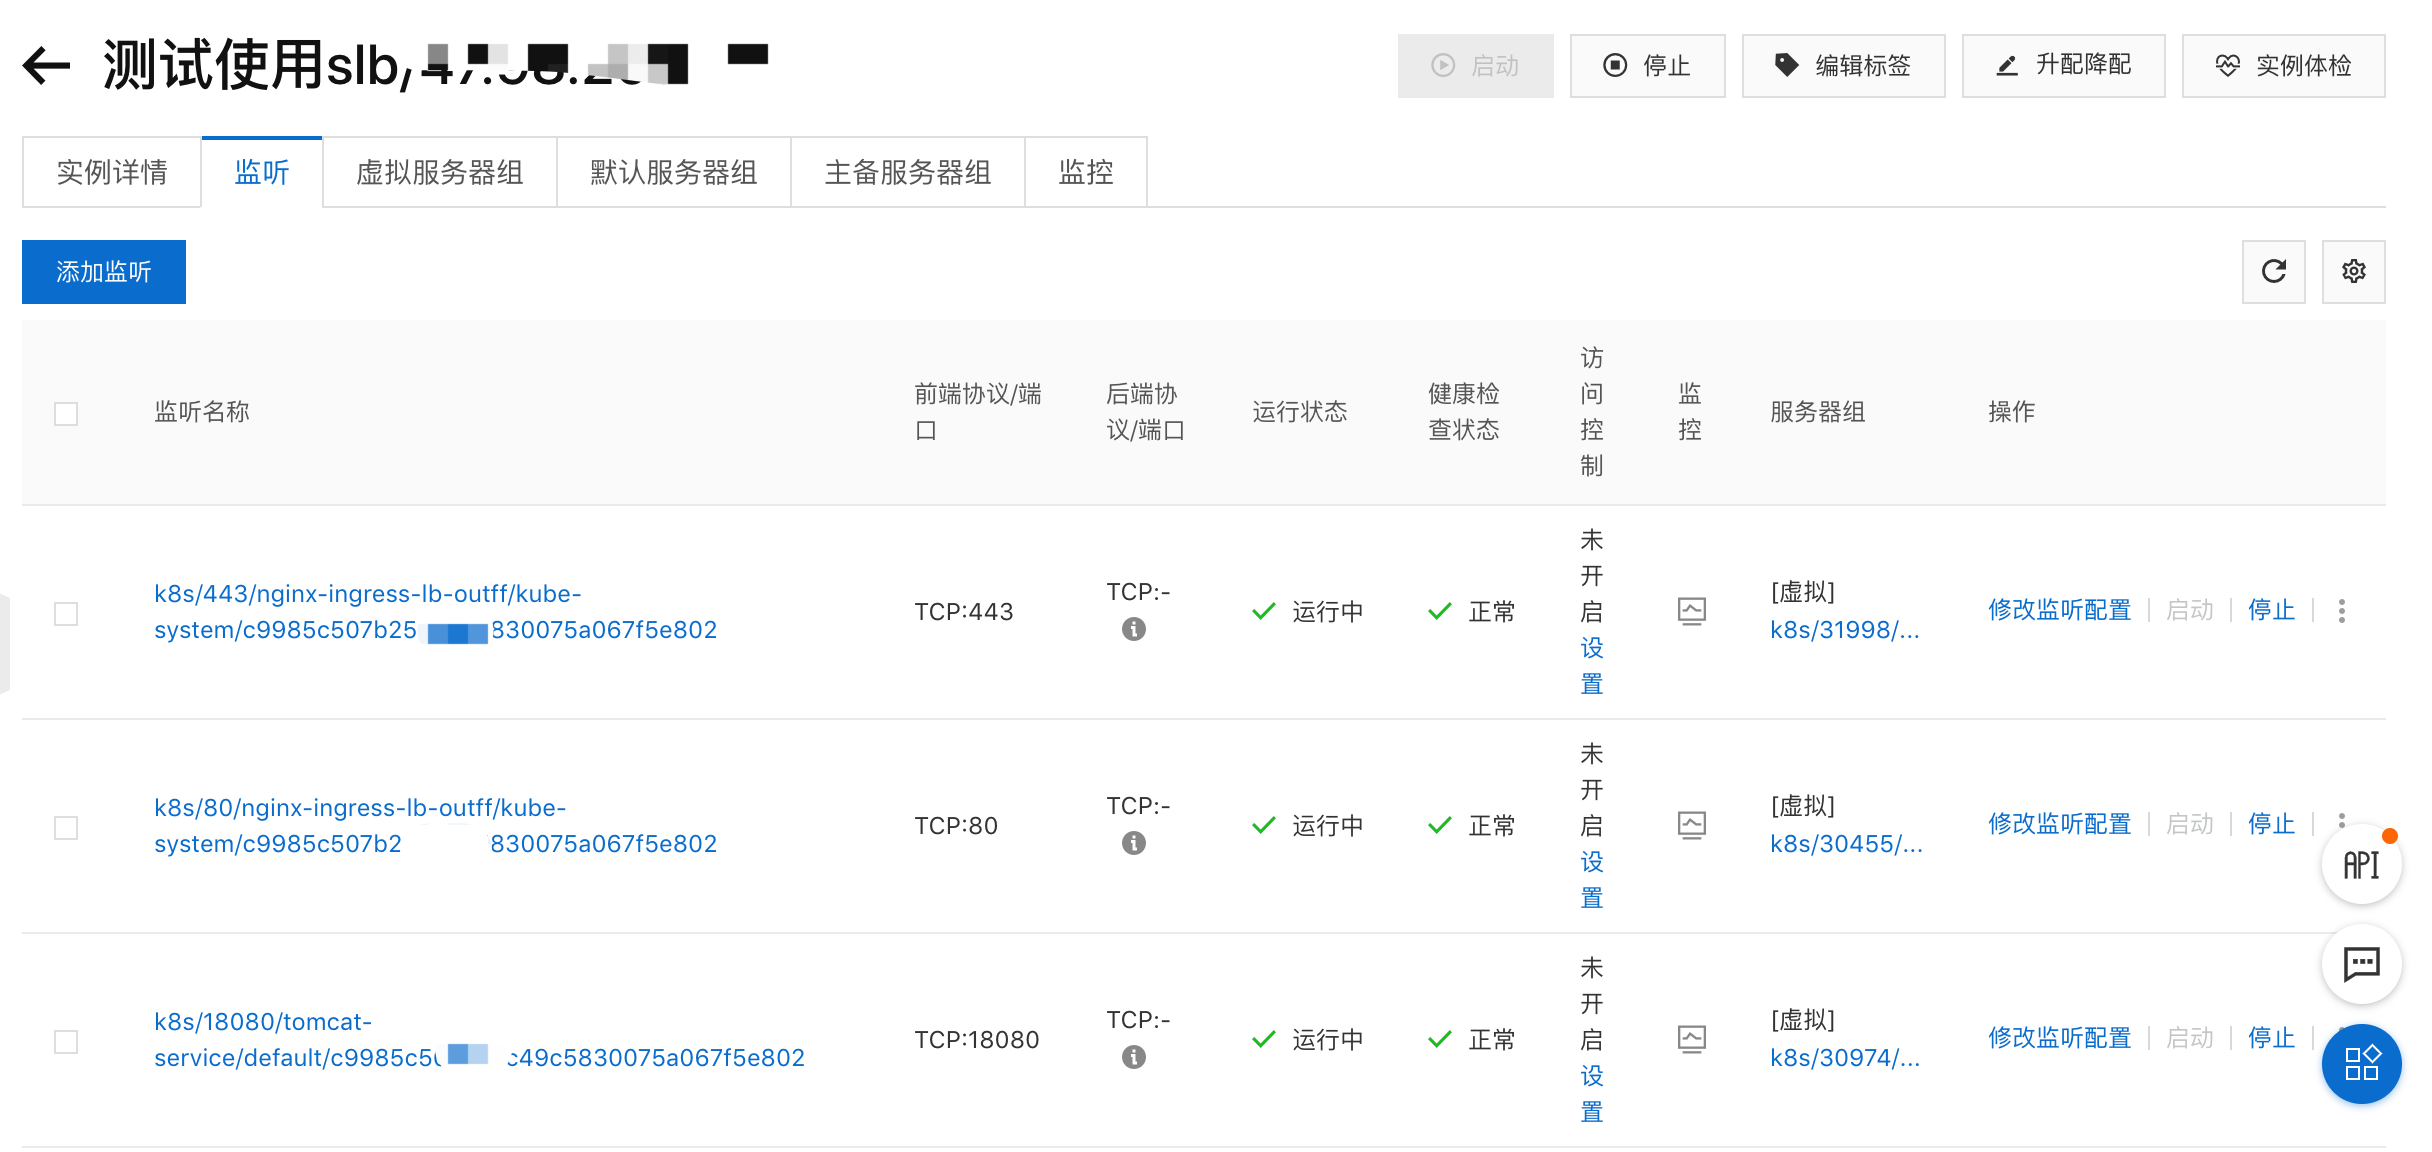Open the 实例详情 tab
The image size is (2432, 1152).
click(x=112, y=172)
